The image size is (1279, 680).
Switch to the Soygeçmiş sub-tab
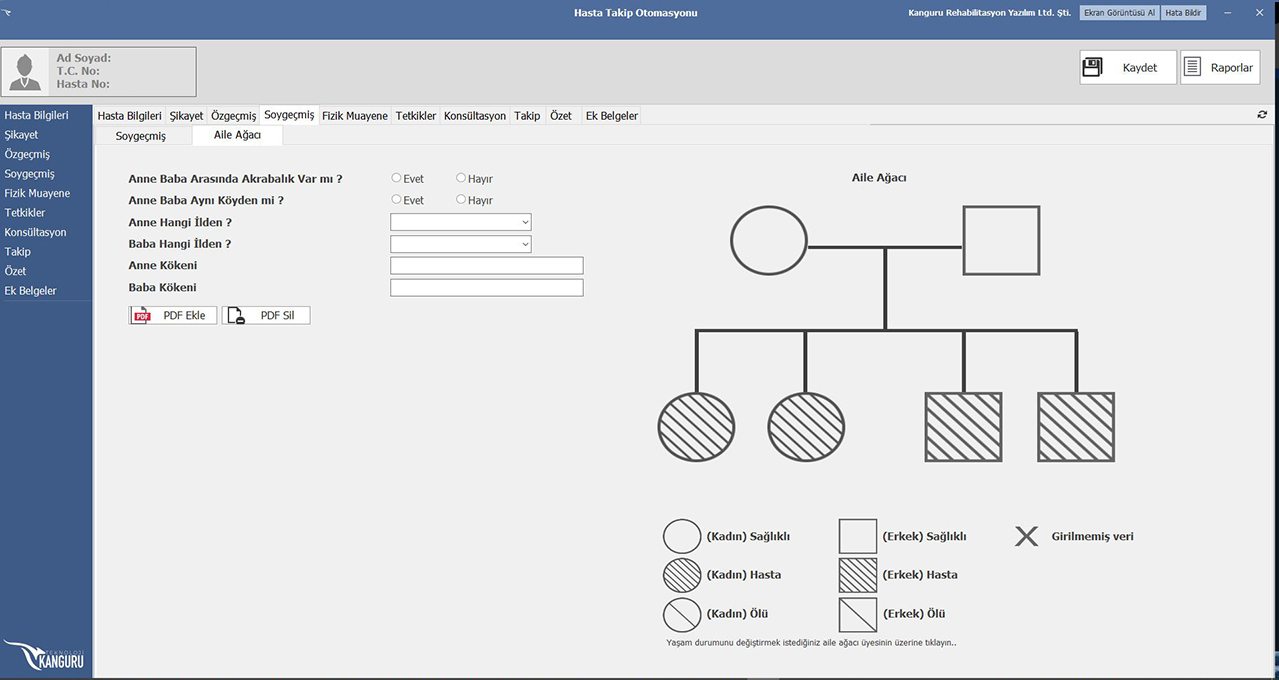tap(141, 135)
